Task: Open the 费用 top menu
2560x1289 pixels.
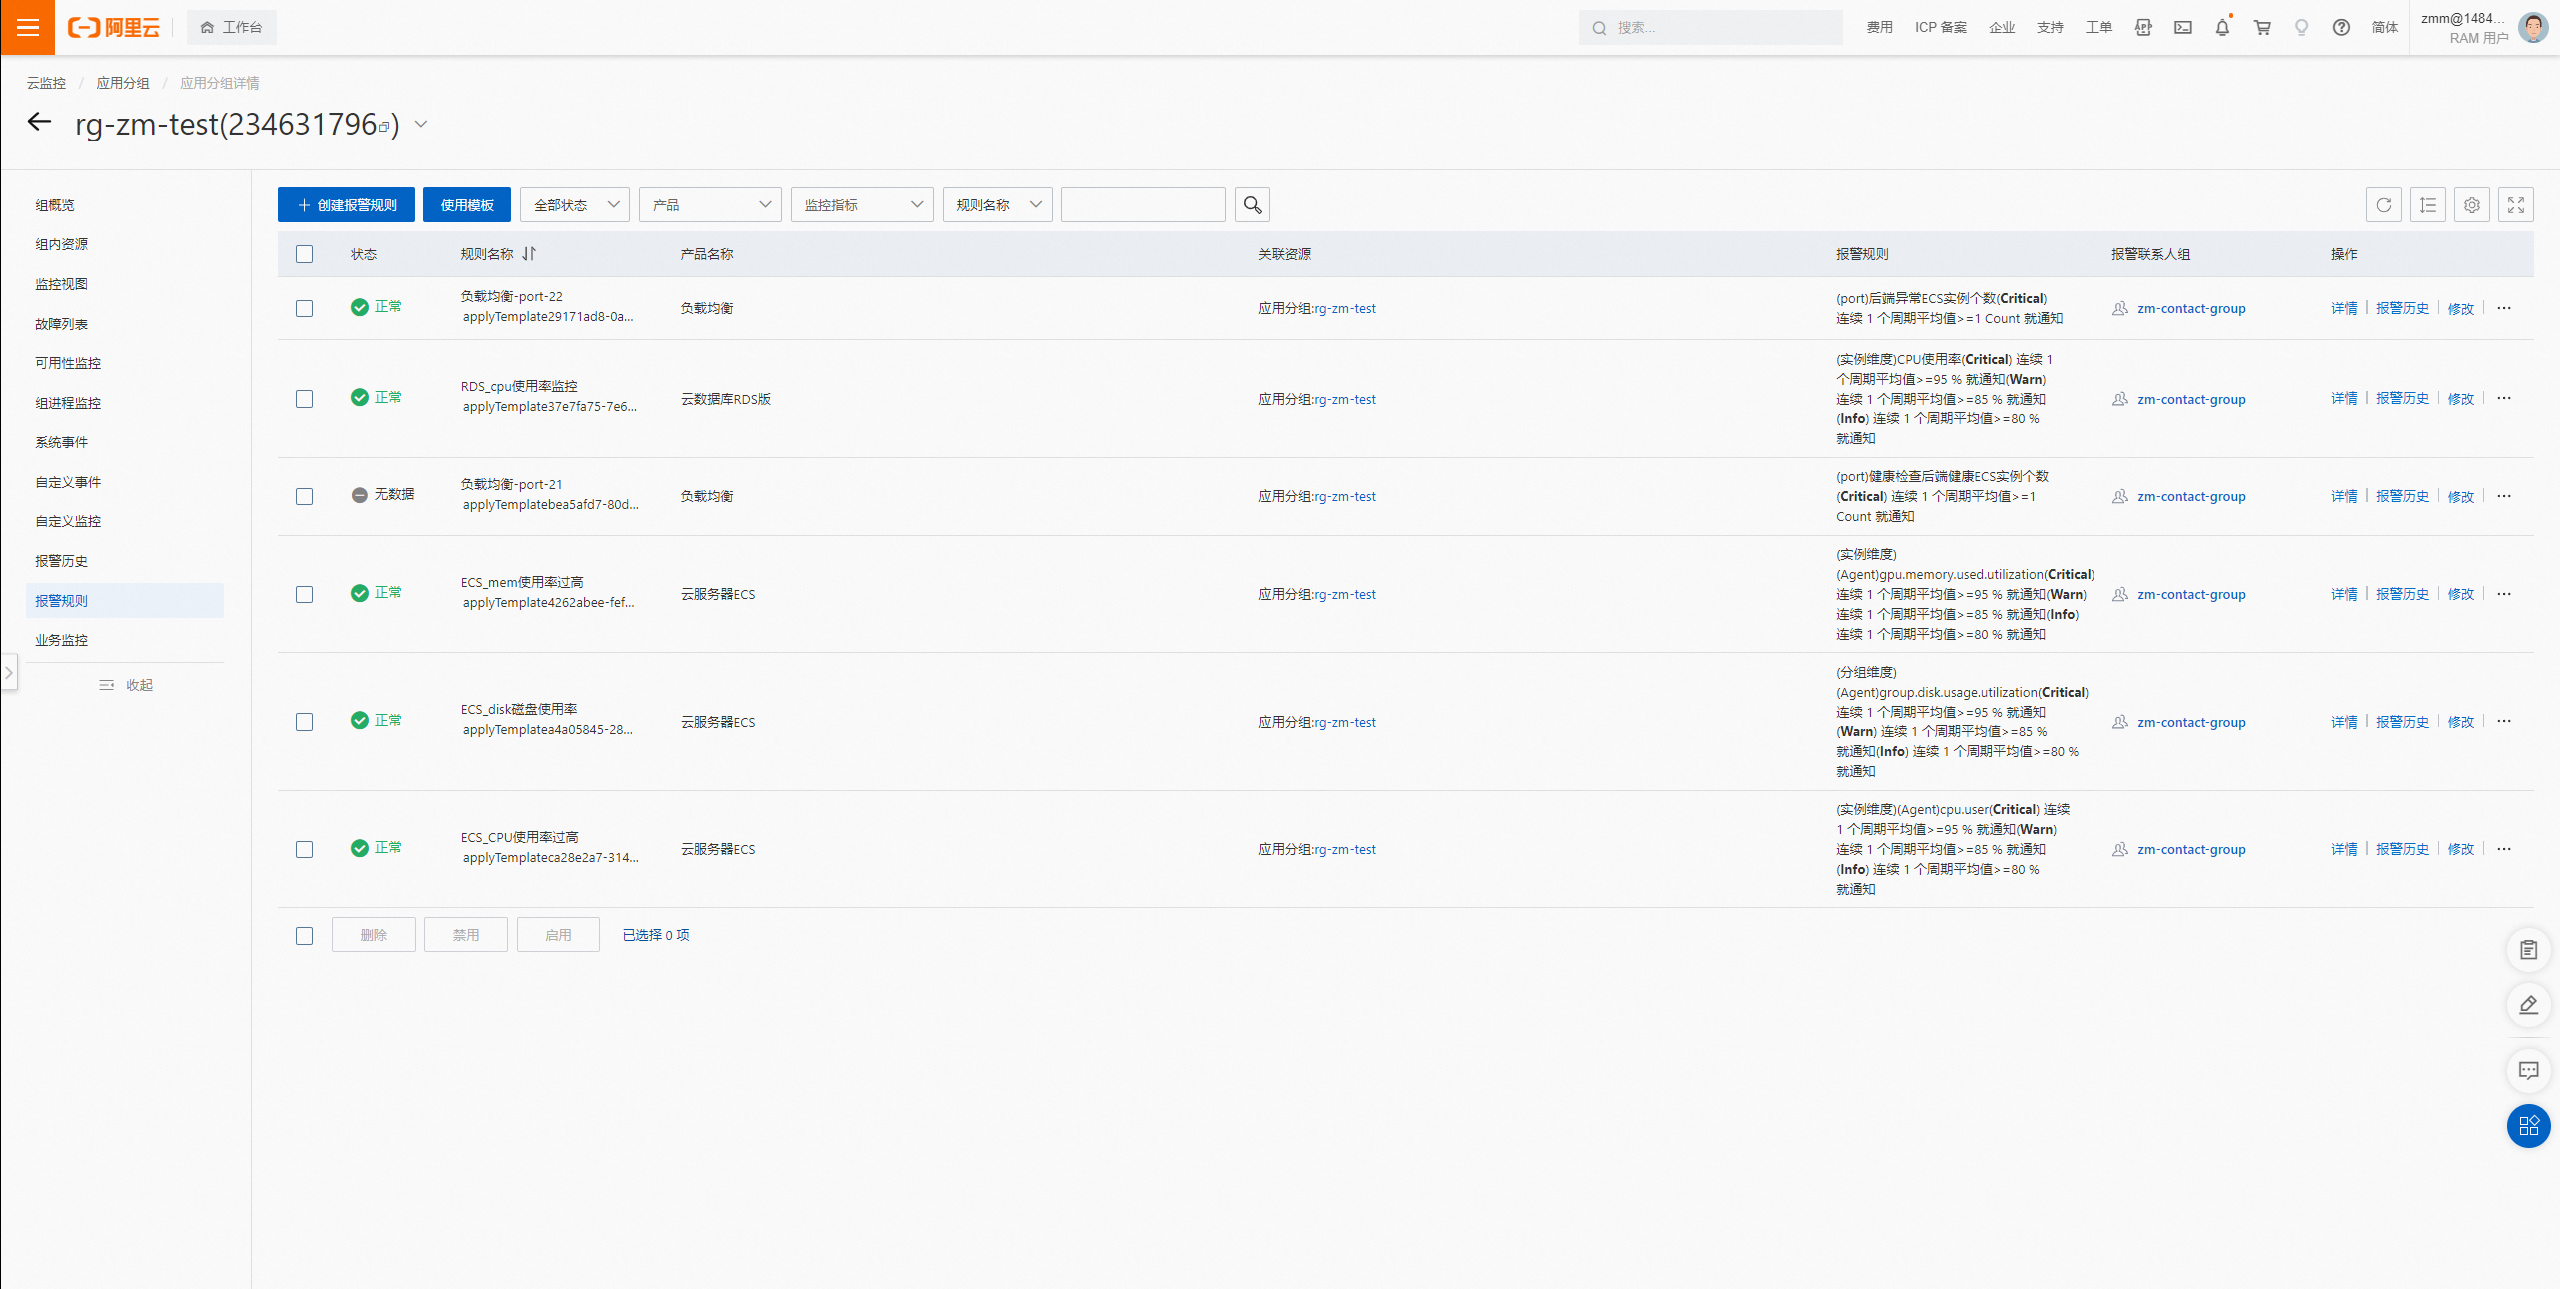Action: 1879,28
